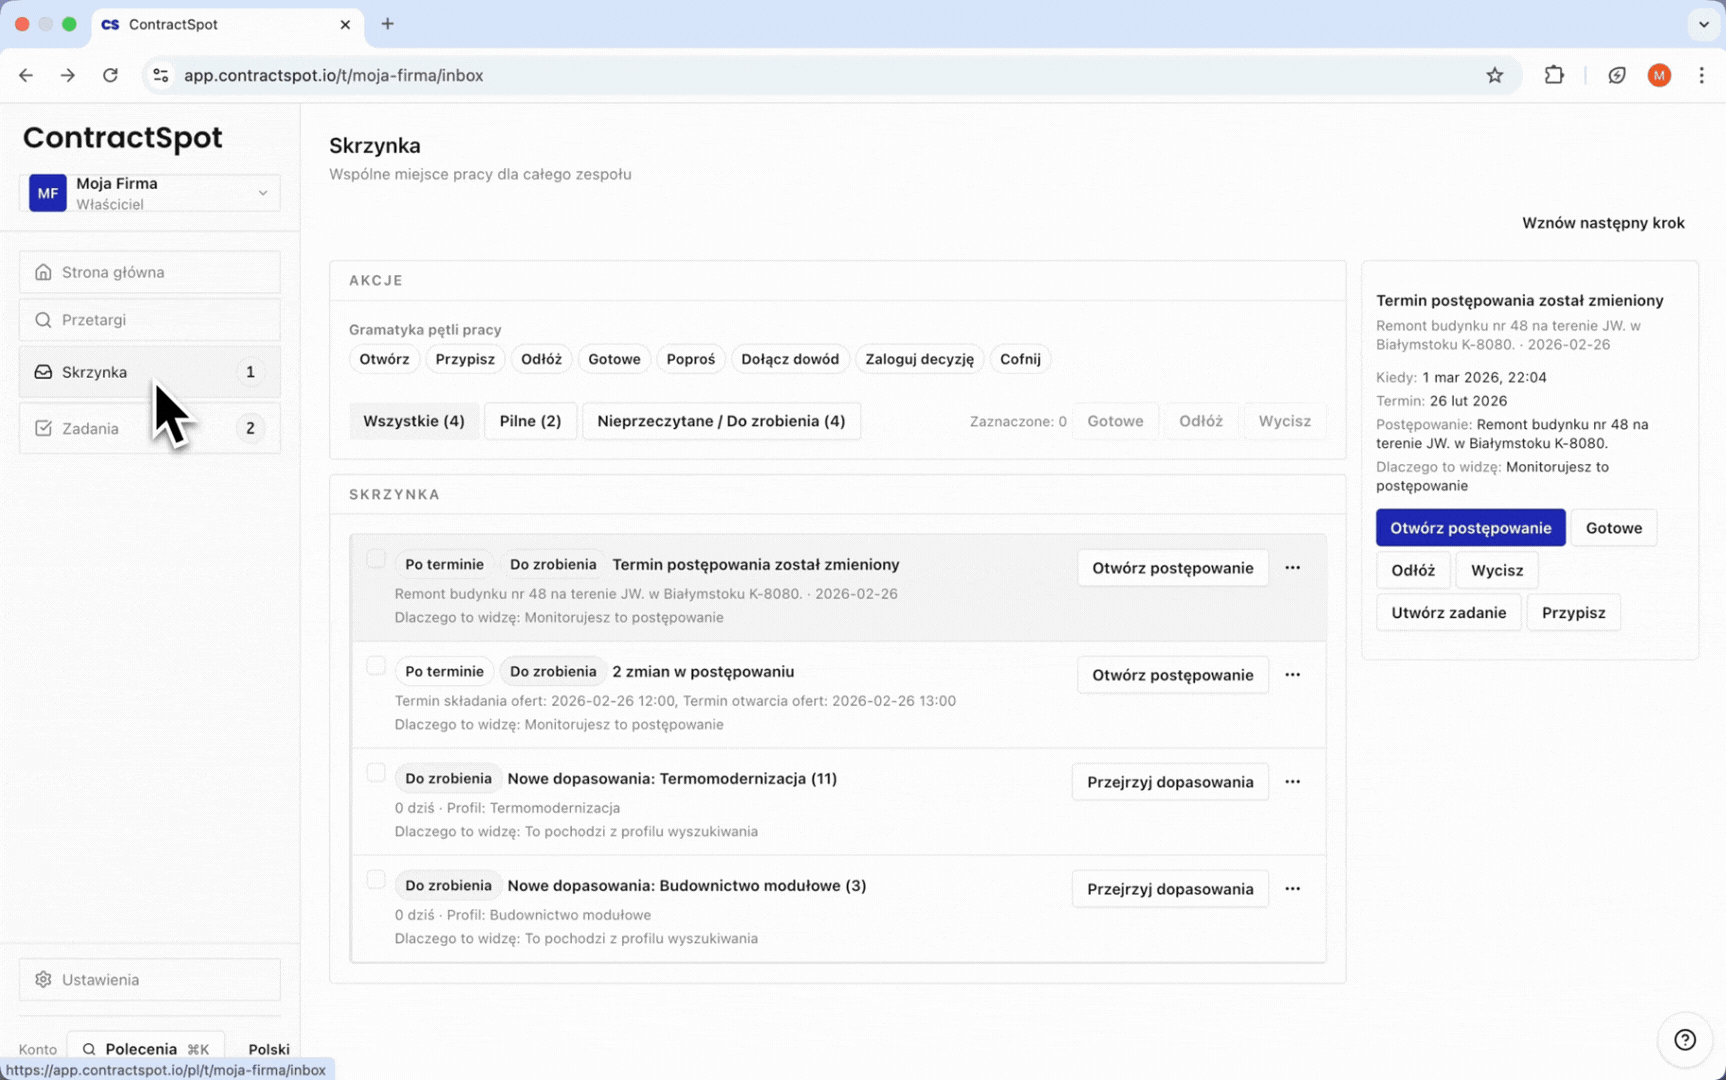1726x1080 pixels.
Task: Click the Polecenia search icon
Action: coord(89,1049)
